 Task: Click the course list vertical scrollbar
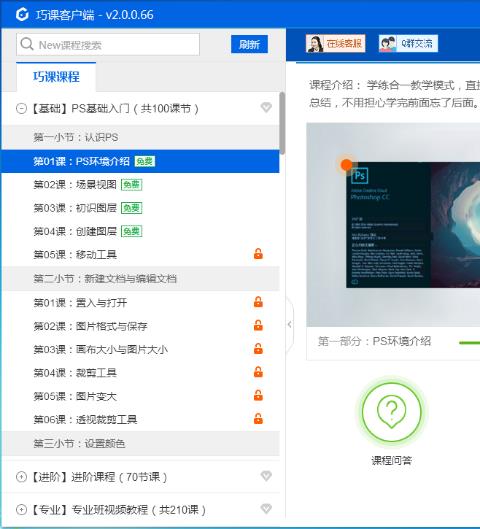pos(282,123)
